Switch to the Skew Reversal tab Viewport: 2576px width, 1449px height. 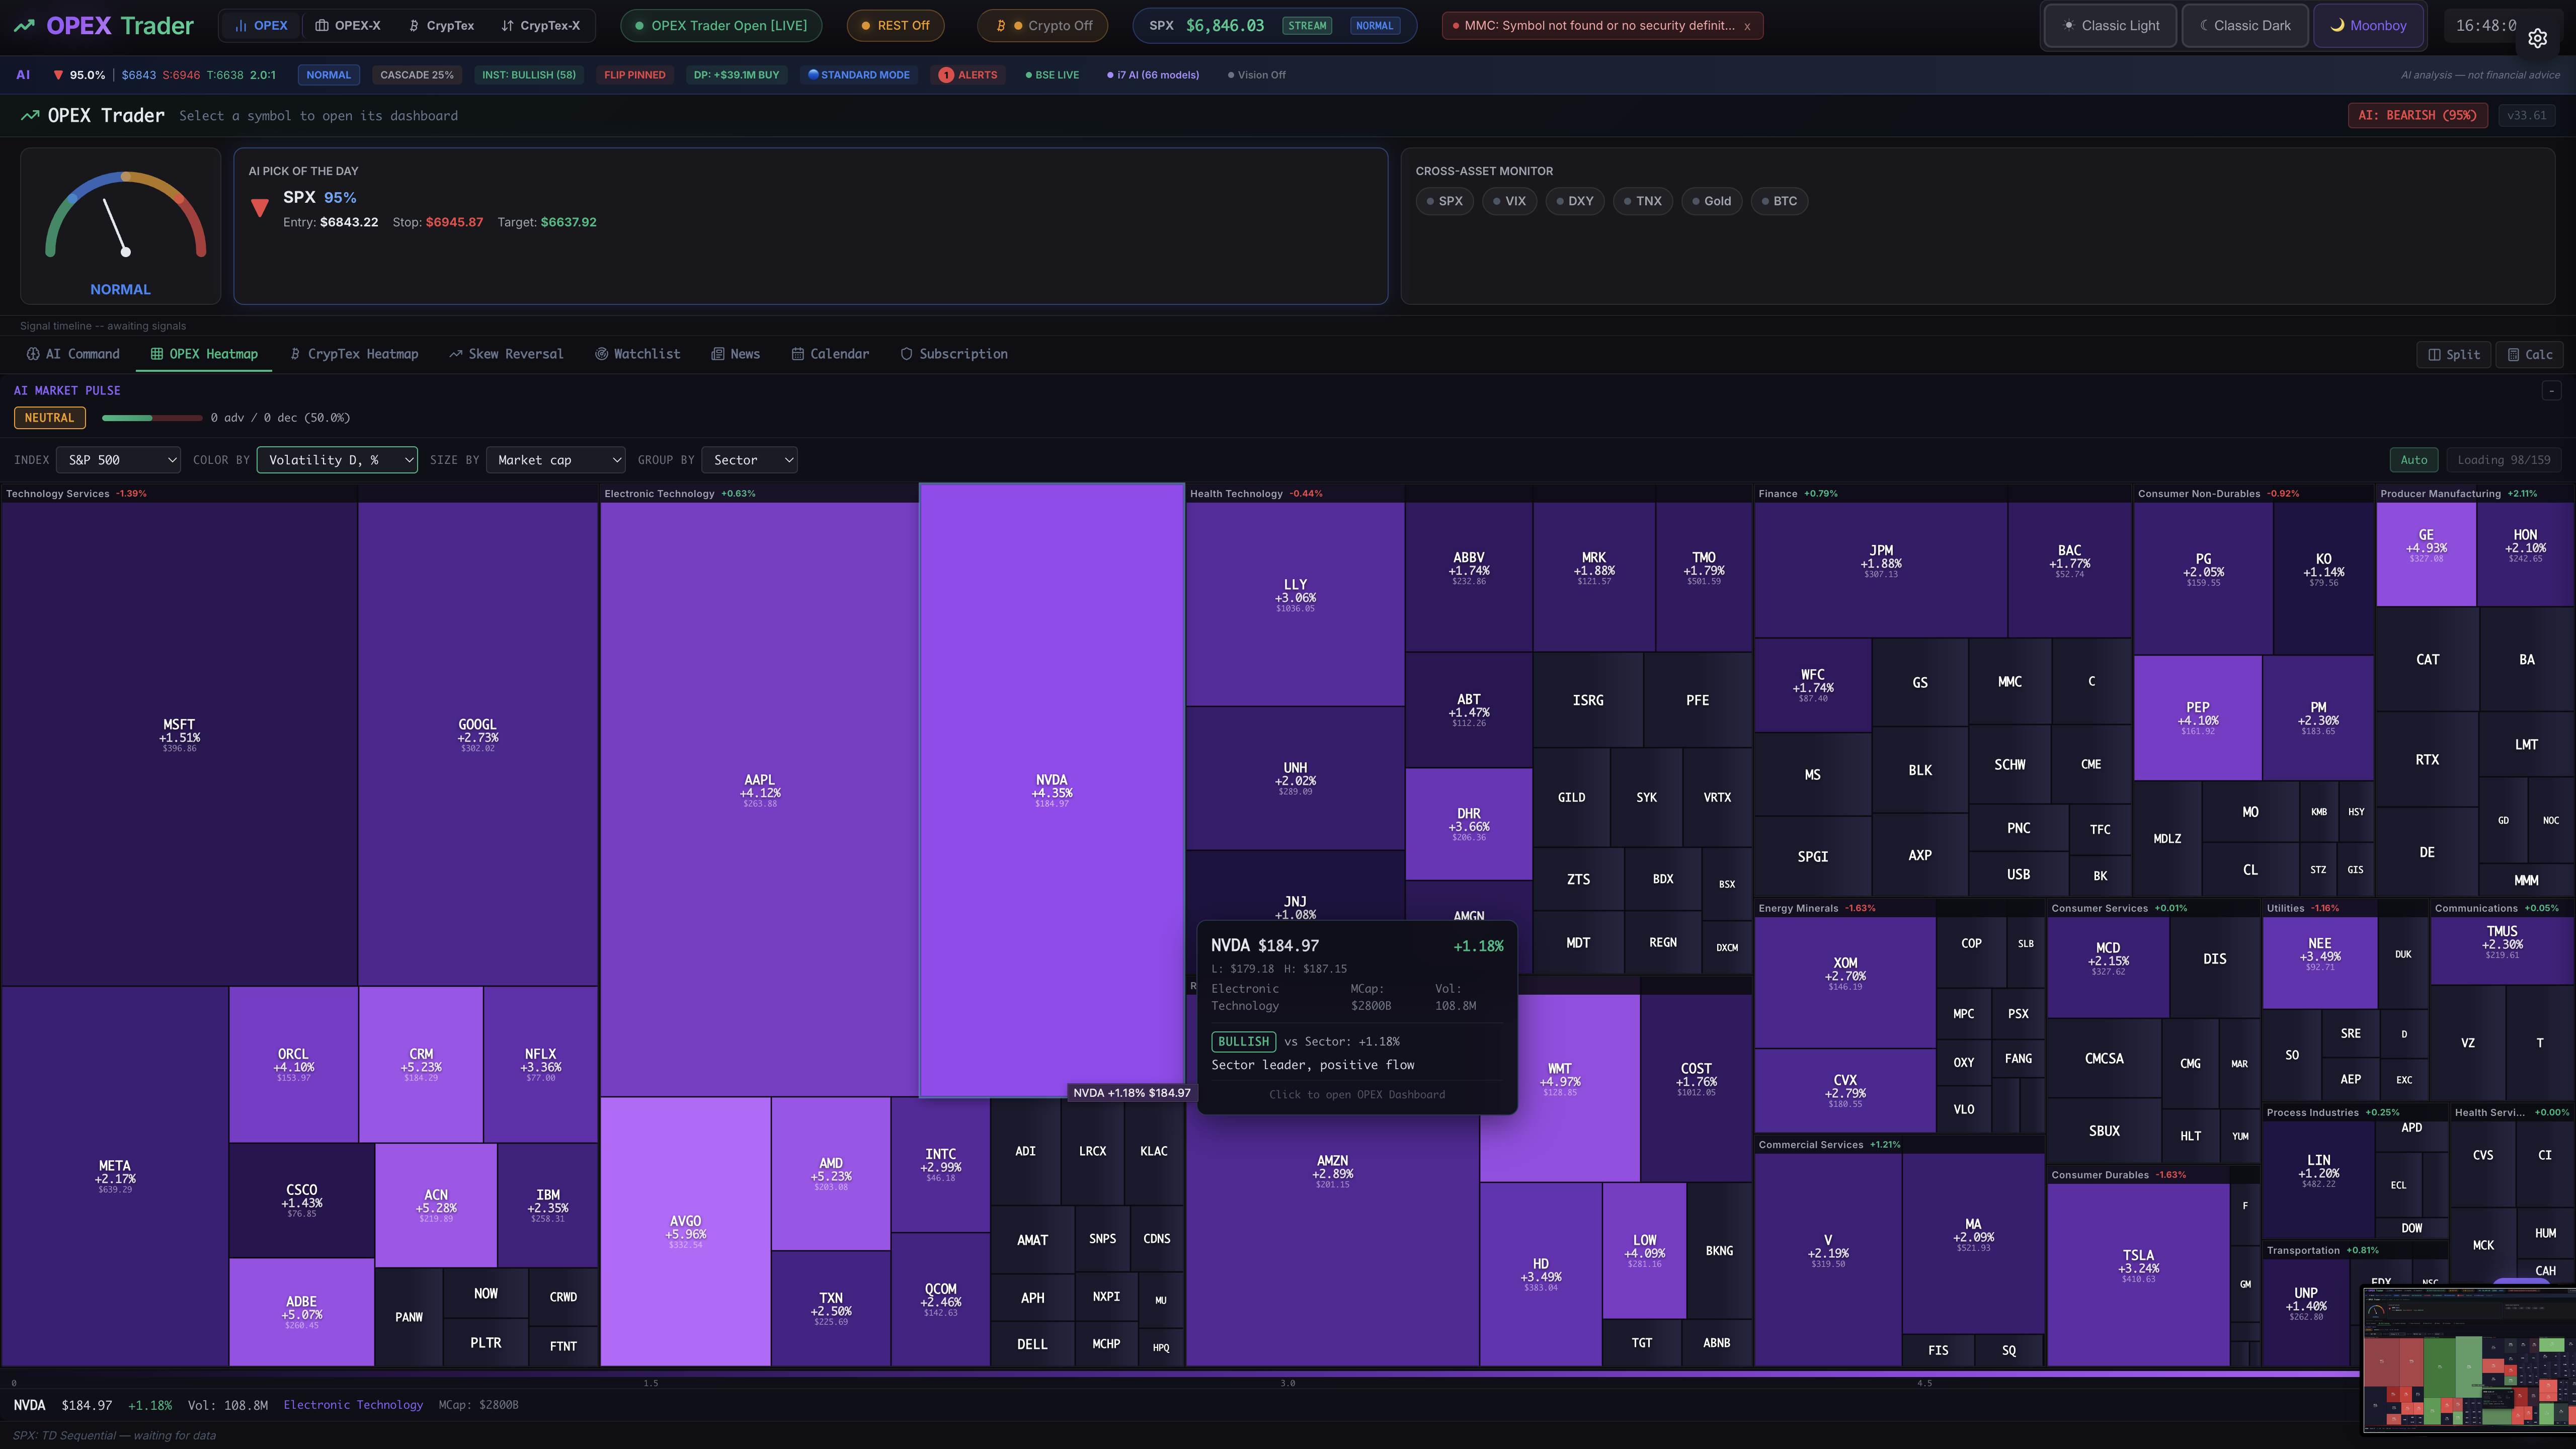tap(506, 354)
